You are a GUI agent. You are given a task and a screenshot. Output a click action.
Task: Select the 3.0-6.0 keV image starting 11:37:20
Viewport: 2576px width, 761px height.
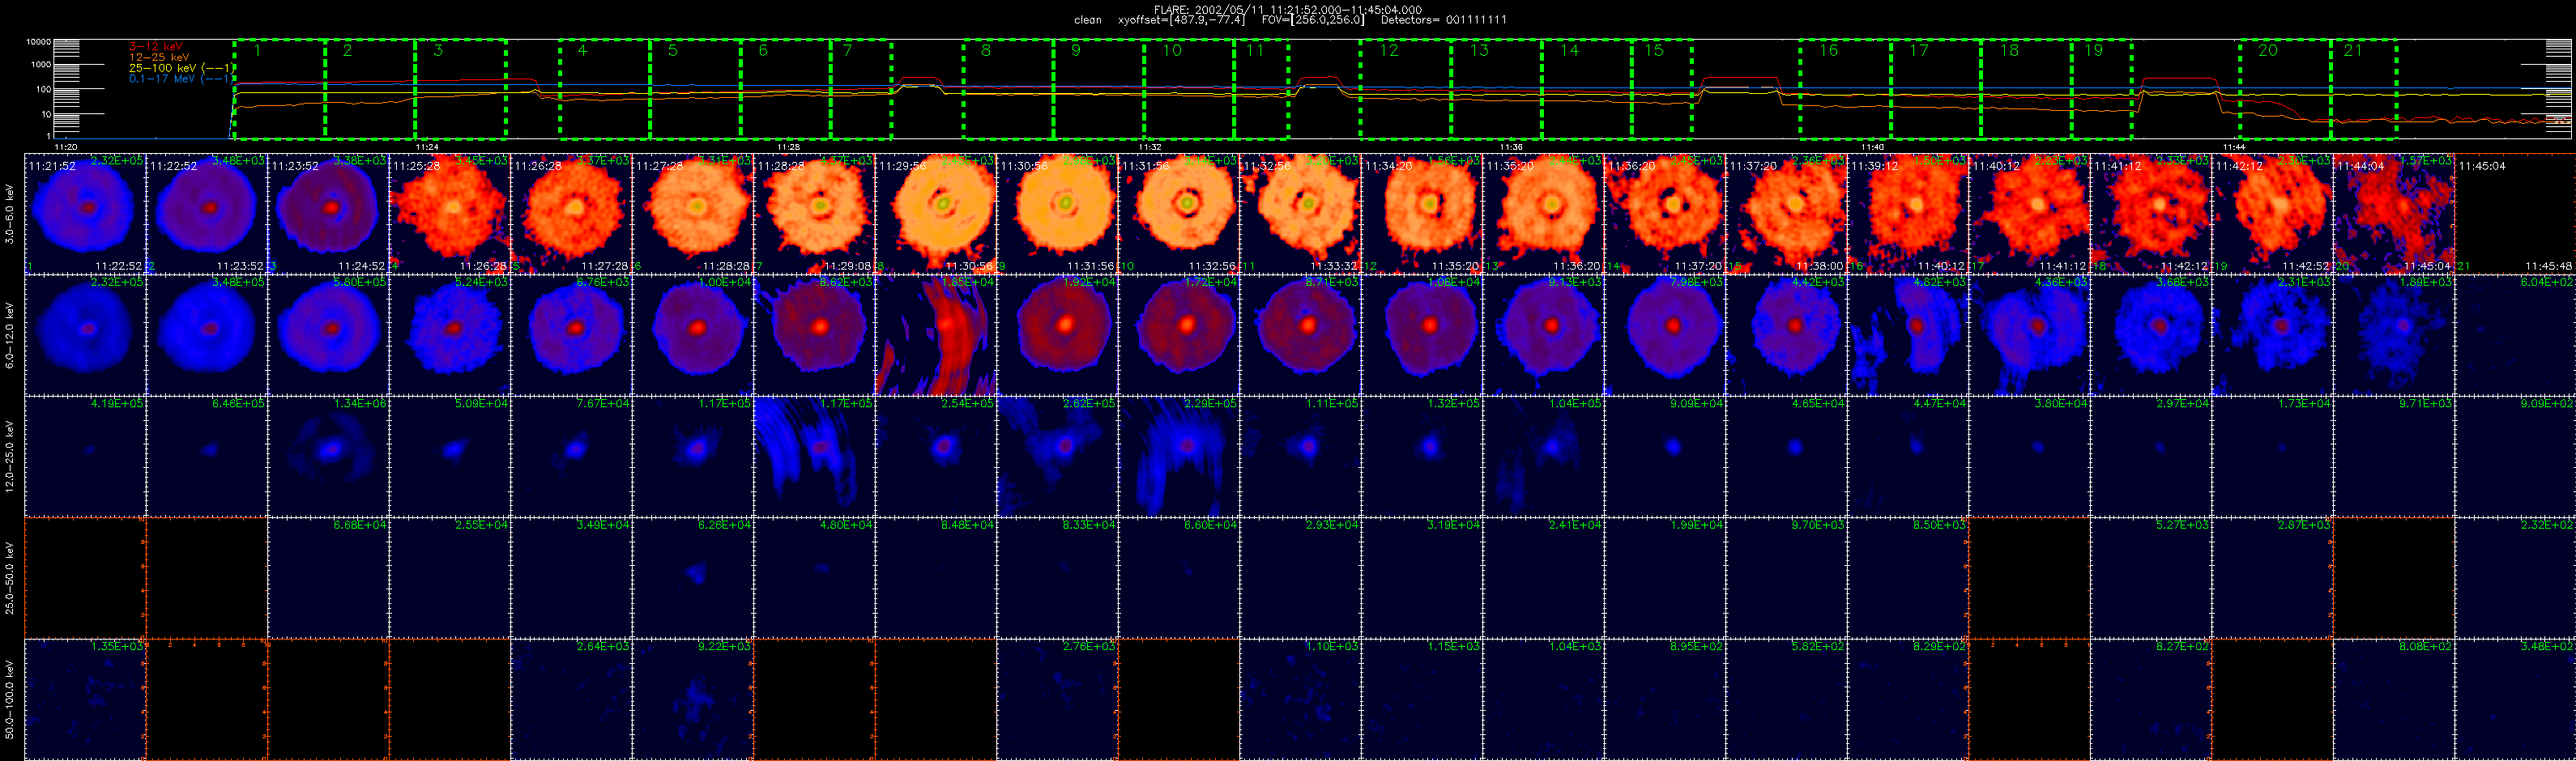1787,213
